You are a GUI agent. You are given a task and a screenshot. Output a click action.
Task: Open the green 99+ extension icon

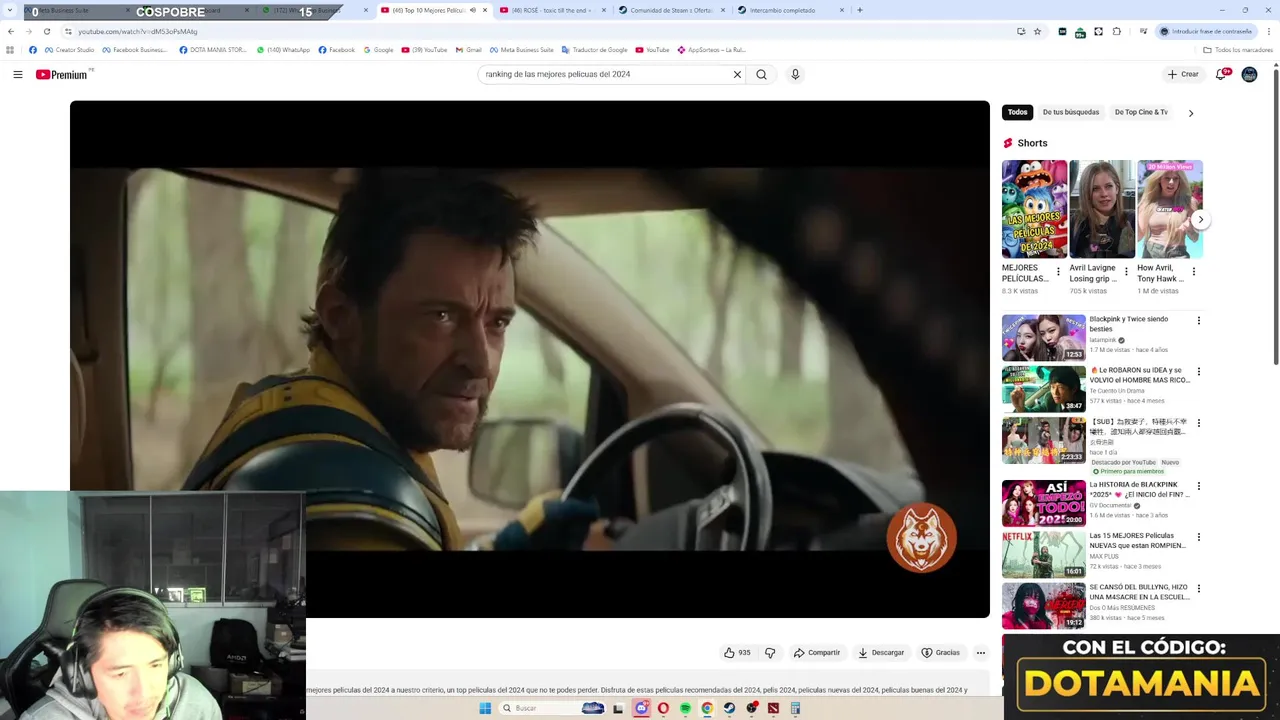[1080, 32]
